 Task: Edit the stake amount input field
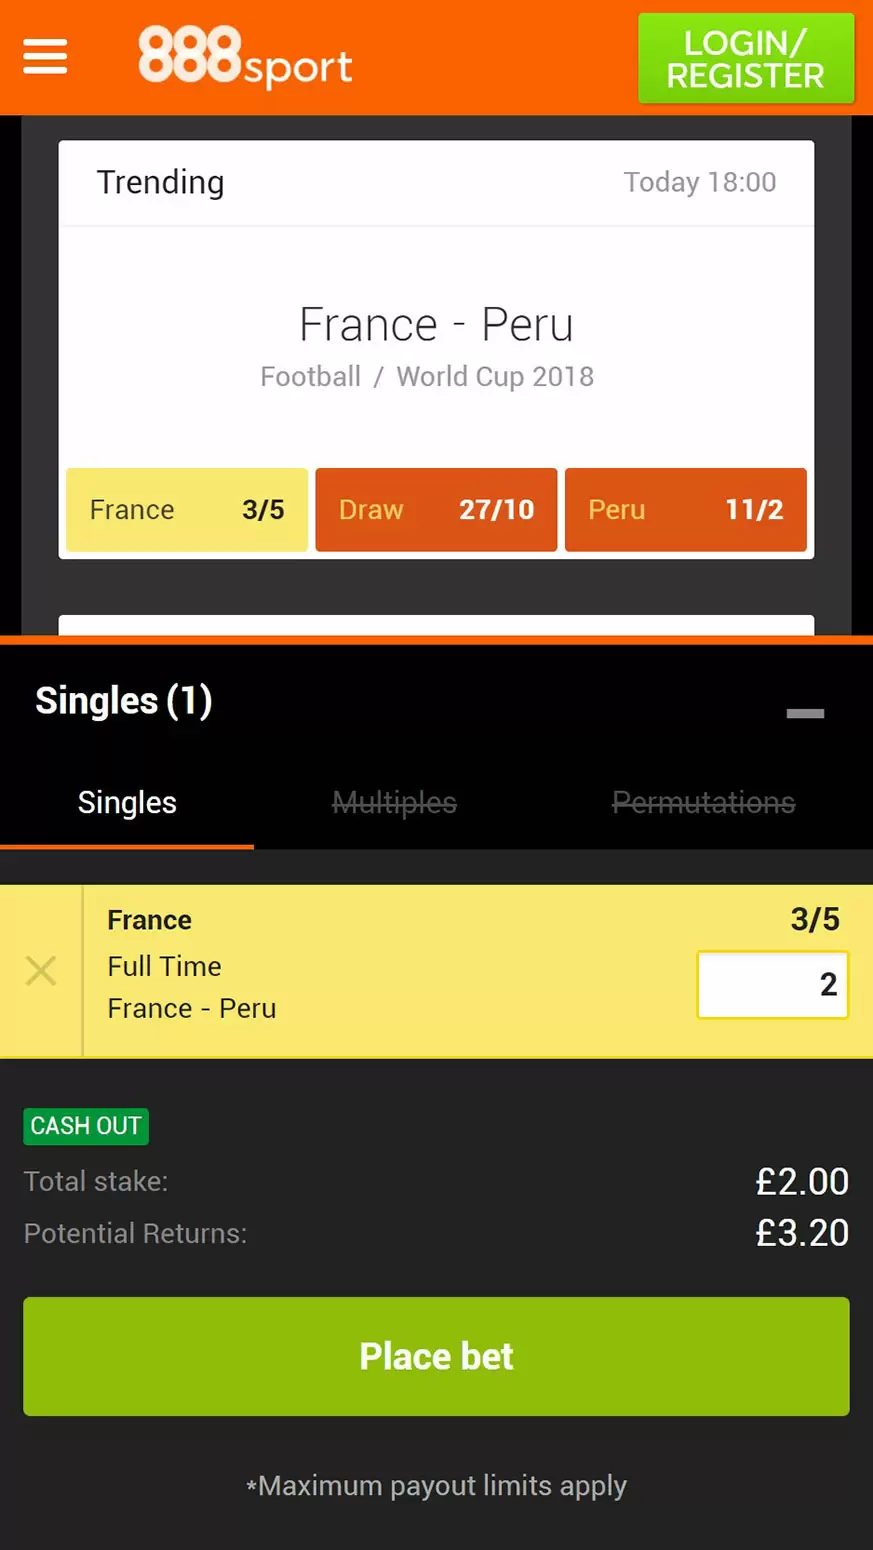coord(773,985)
